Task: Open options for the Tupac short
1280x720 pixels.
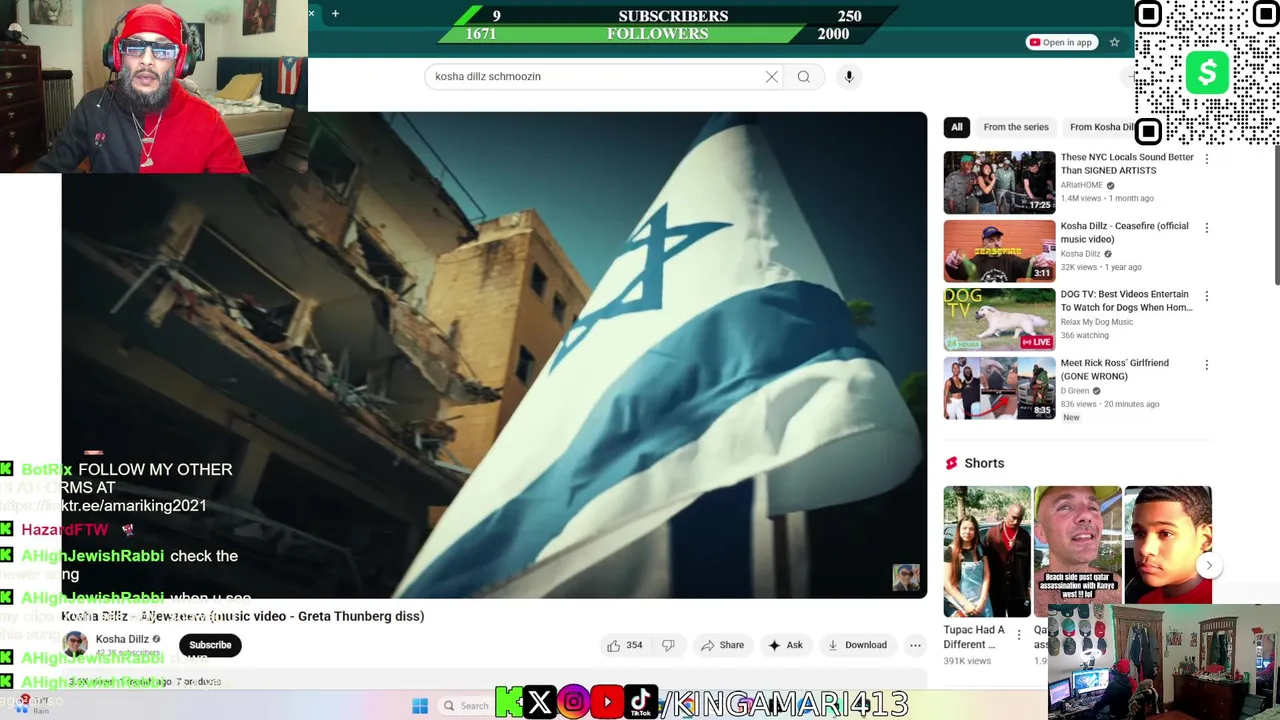Action: 1019,635
